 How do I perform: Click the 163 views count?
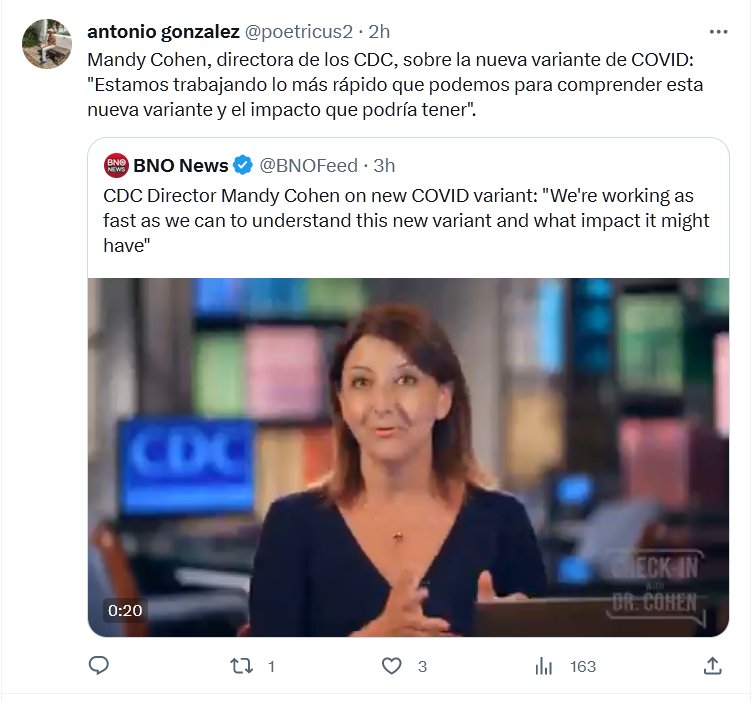point(583,666)
